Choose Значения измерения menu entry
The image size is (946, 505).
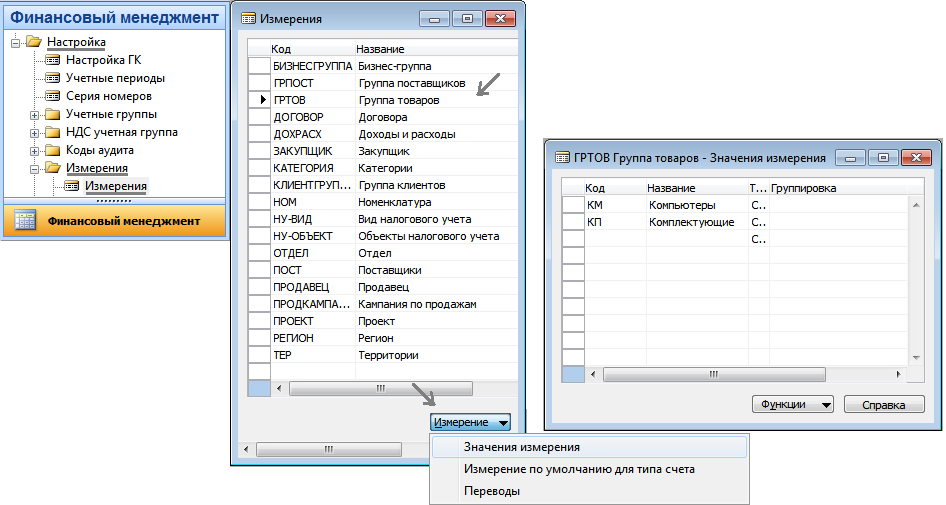click(x=589, y=447)
